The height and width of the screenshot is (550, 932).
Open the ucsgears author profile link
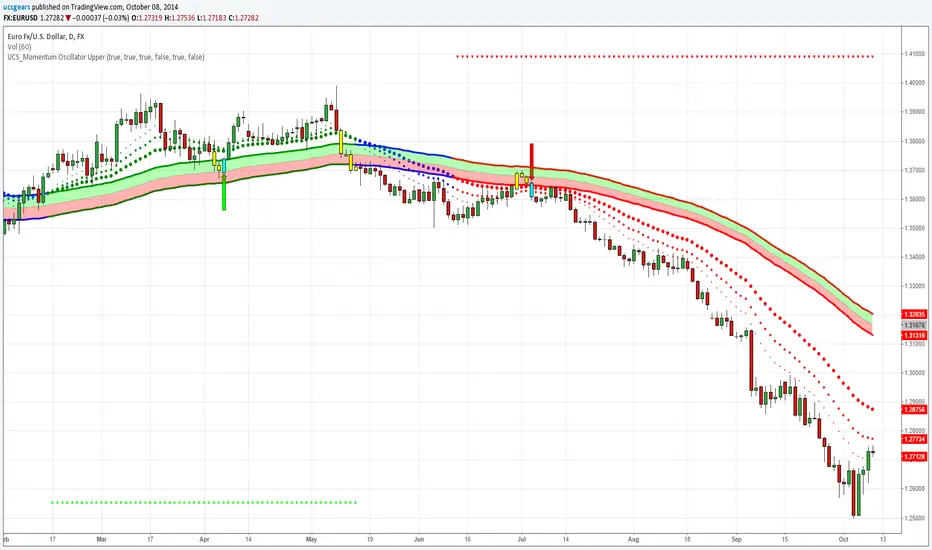(x=17, y=7)
